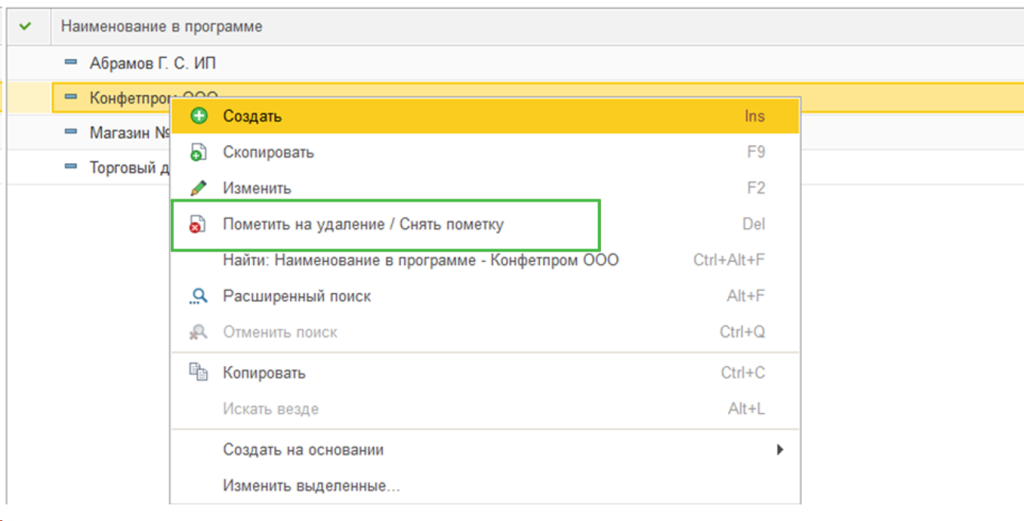Click the Copy document icon beside Скопировать
This screenshot has width=1024, height=521.
(x=198, y=153)
